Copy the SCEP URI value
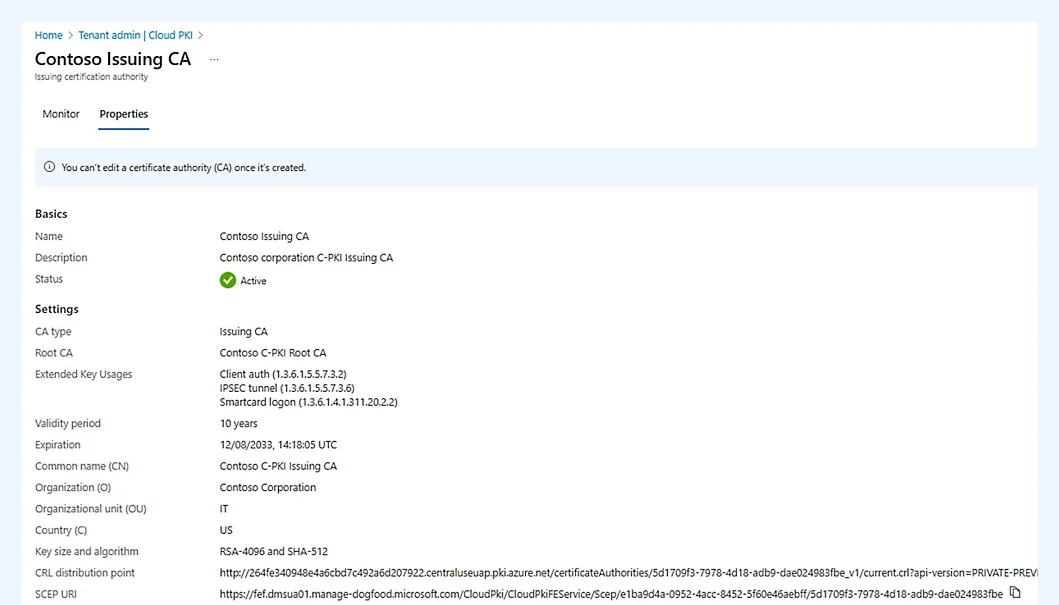 coord(1014,592)
